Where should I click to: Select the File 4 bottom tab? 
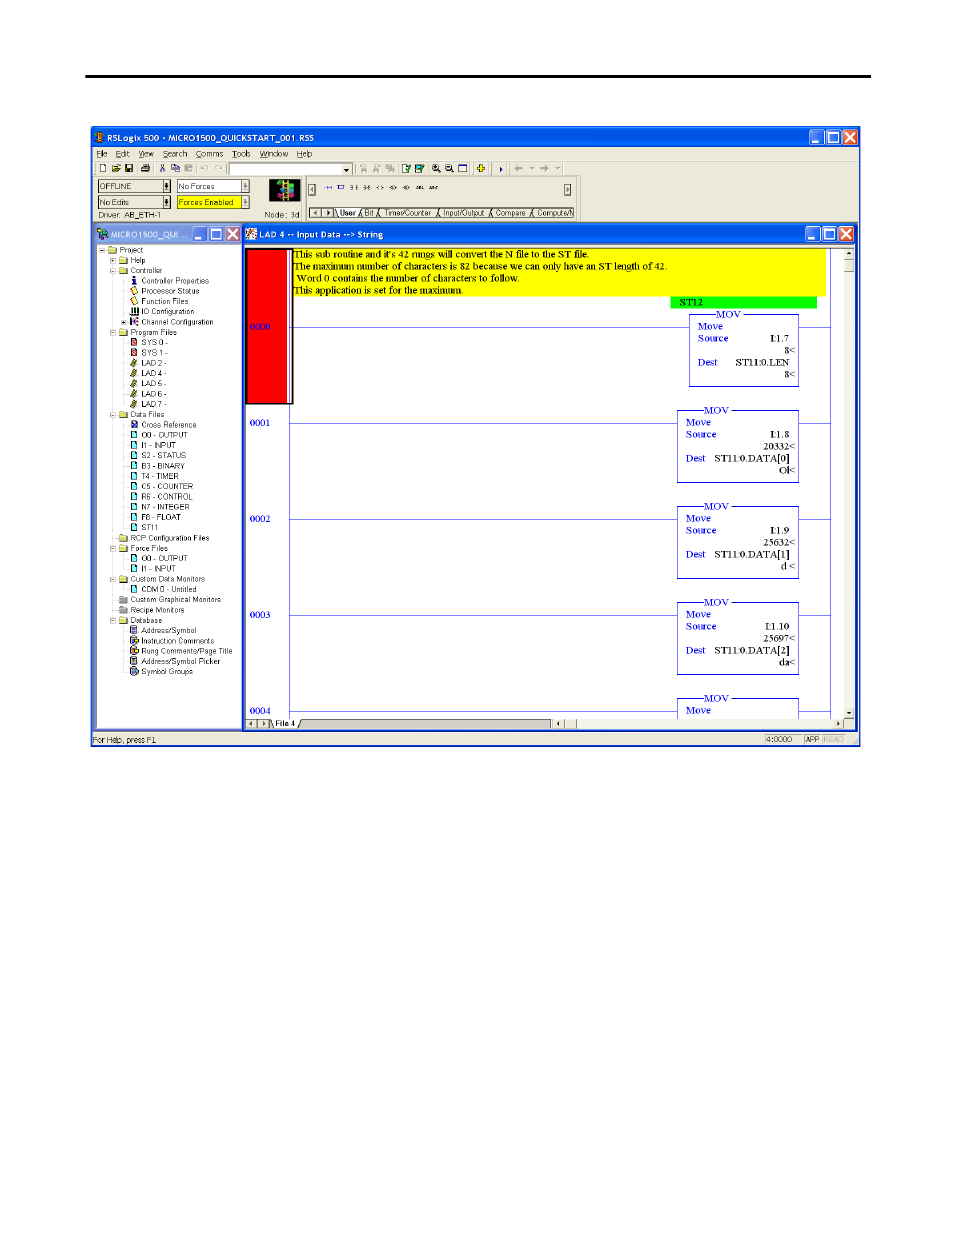[x=285, y=724]
